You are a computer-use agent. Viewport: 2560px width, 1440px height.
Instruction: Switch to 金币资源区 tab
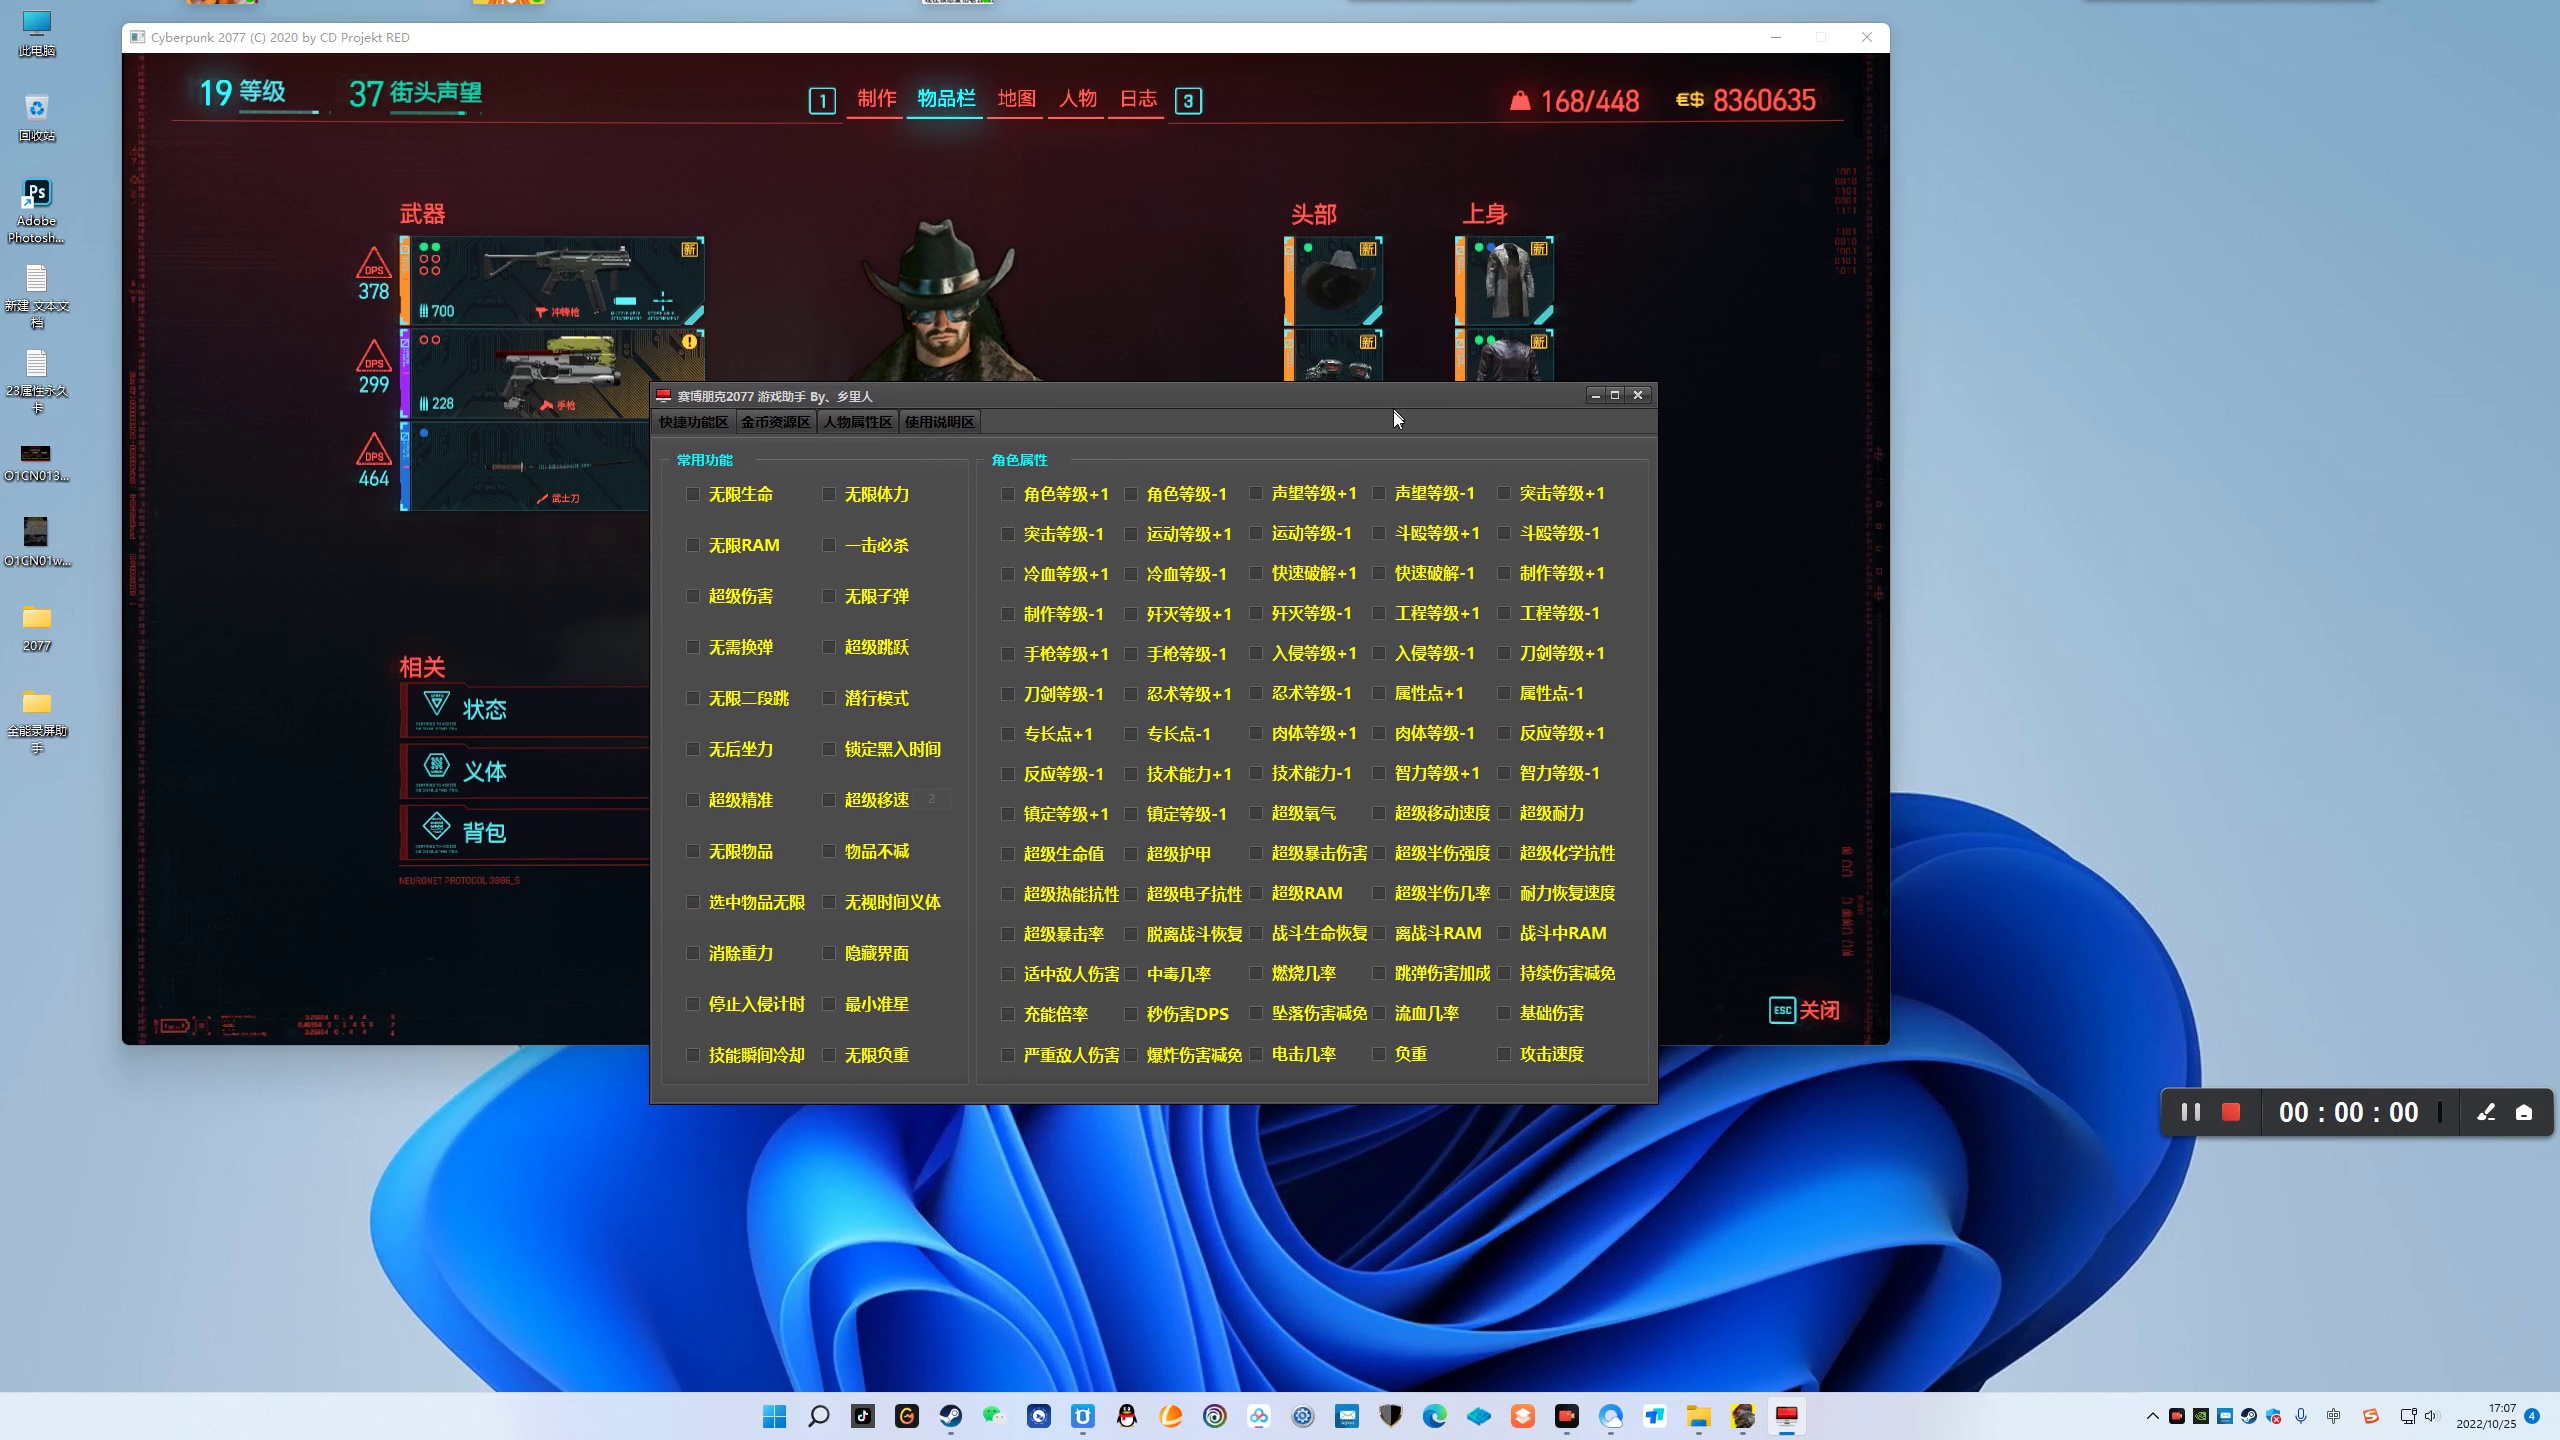[775, 422]
